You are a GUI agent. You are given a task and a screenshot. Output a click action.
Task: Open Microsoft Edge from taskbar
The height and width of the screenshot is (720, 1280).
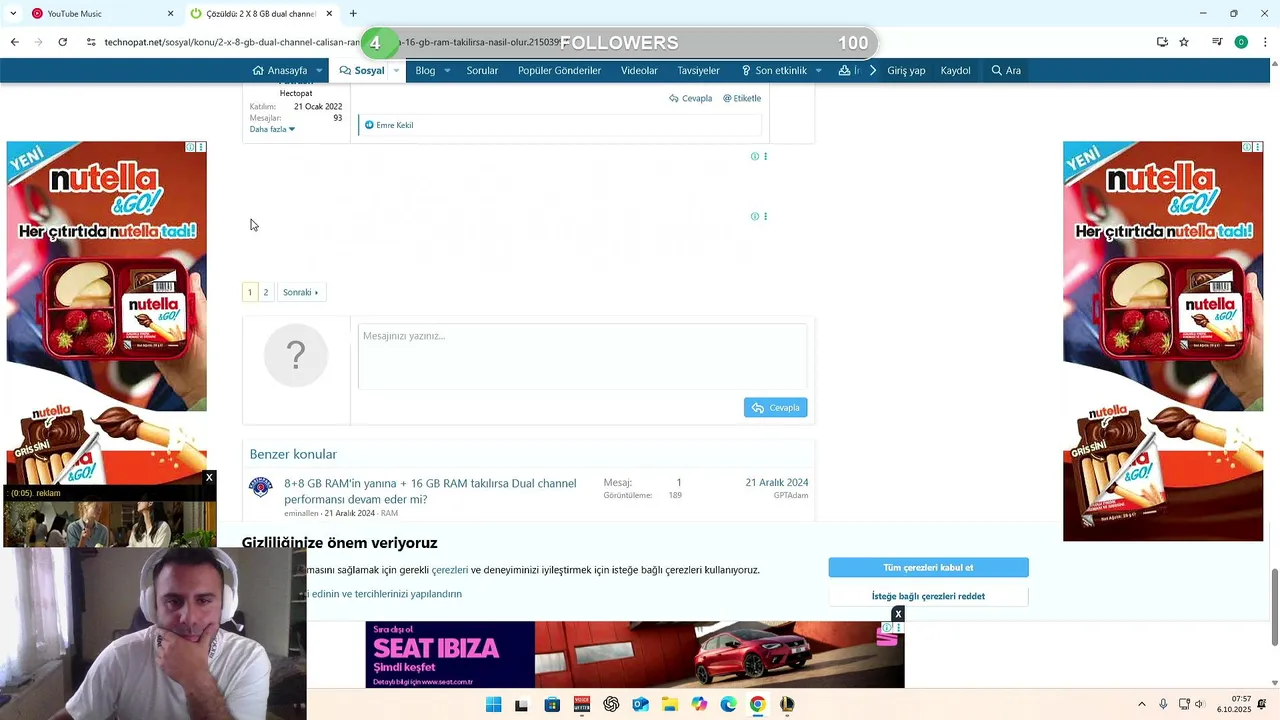(x=729, y=704)
